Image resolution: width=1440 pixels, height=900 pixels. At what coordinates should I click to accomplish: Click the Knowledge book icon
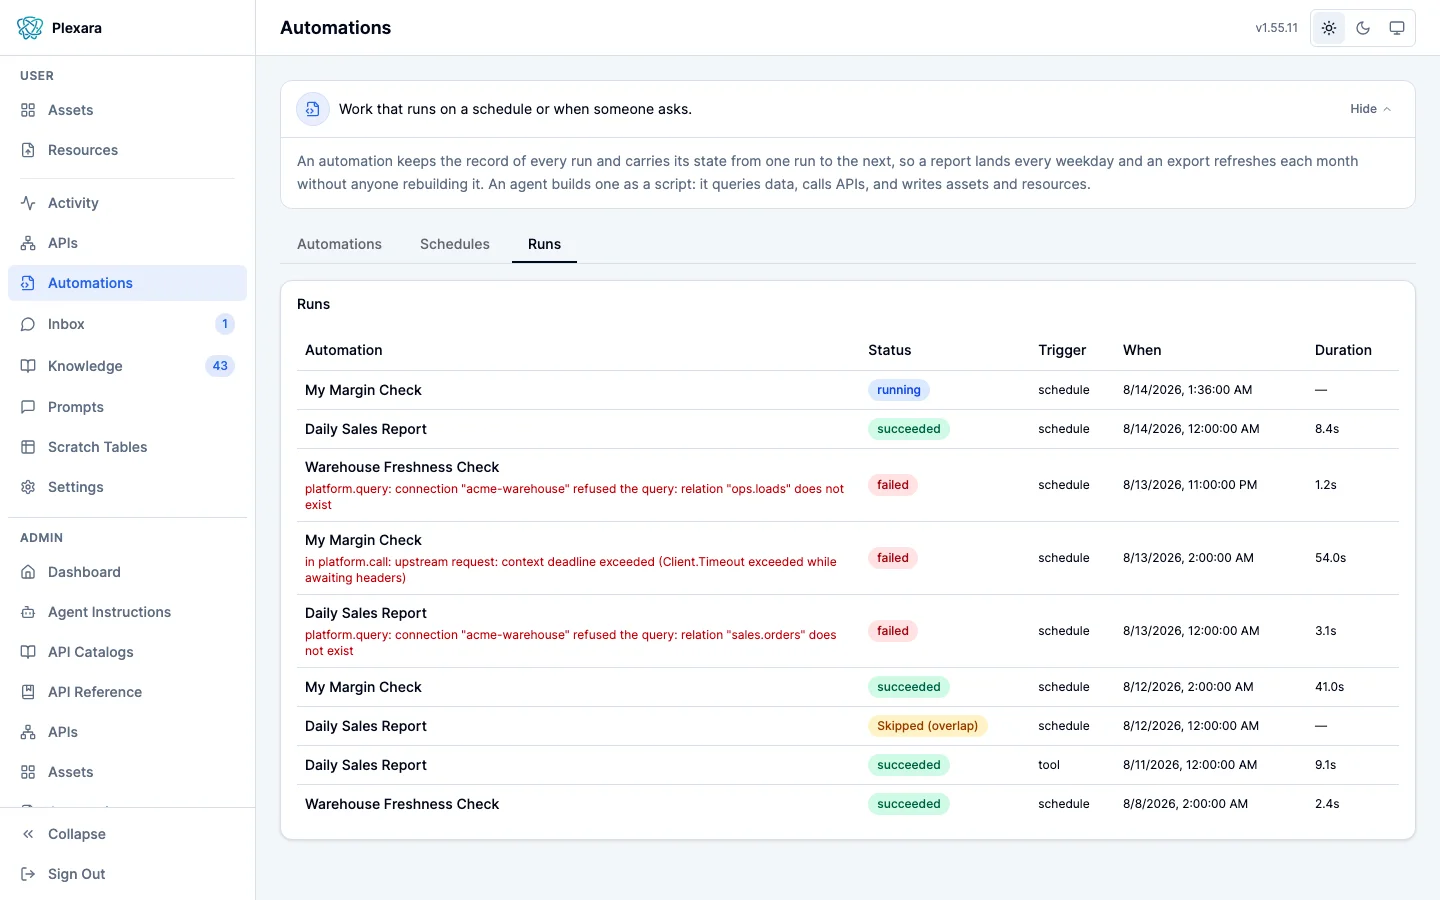click(x=28, y=366)
